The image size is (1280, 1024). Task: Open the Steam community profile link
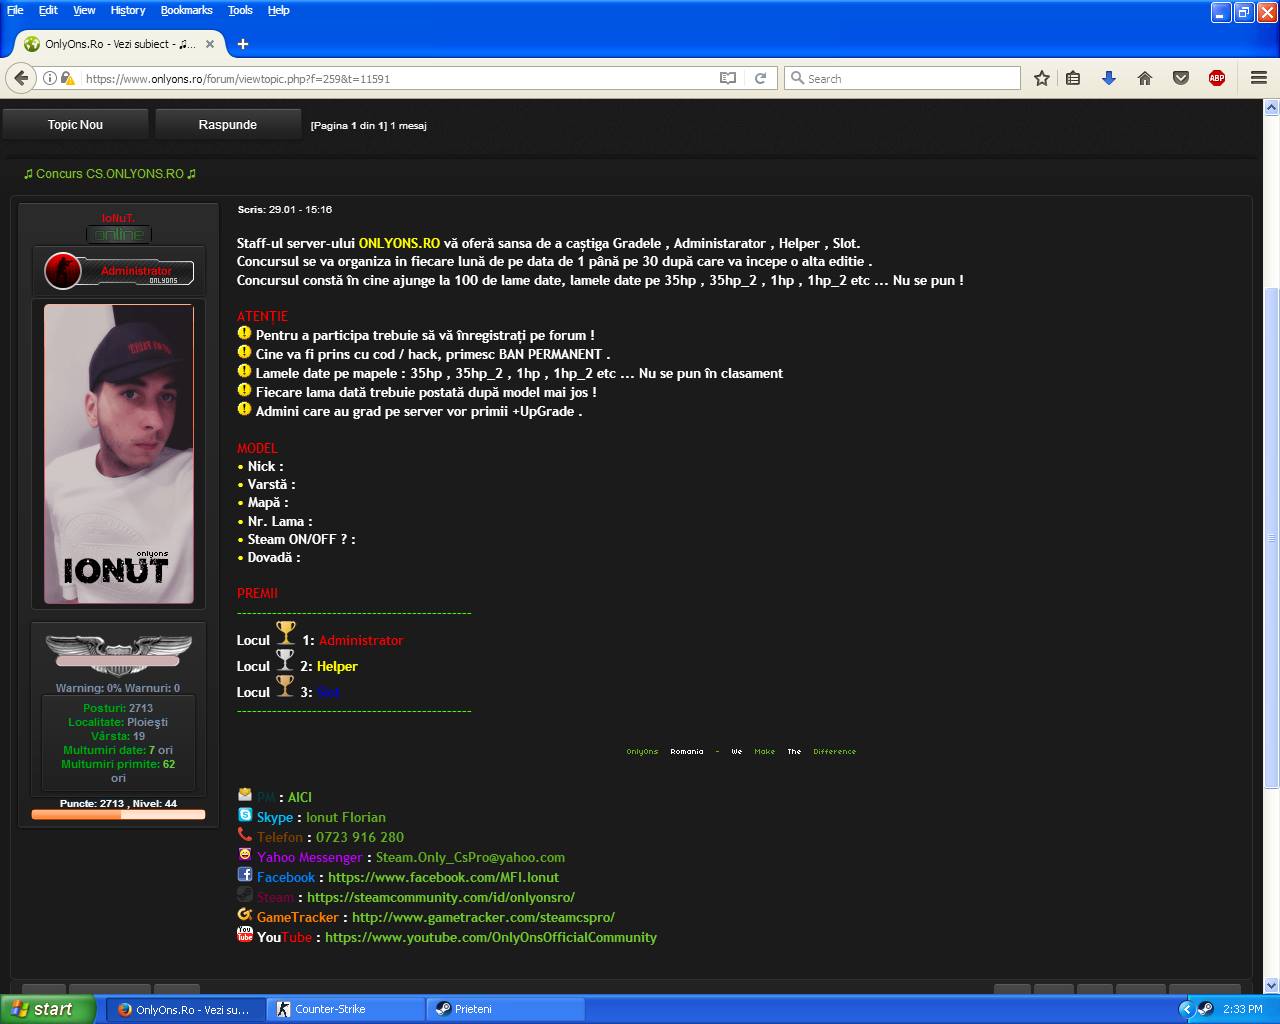click(x=440, y=897)
